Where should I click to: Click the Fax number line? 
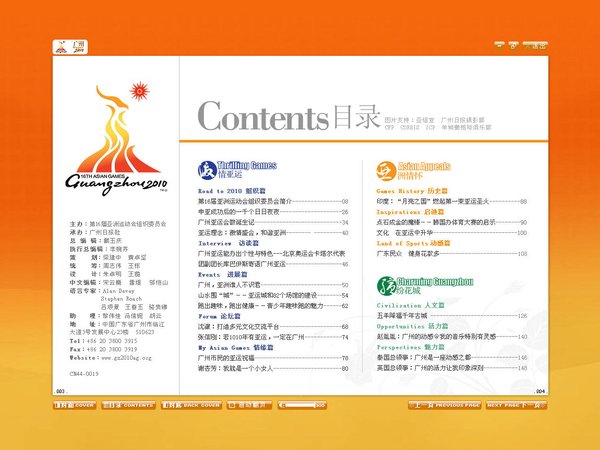103,349
